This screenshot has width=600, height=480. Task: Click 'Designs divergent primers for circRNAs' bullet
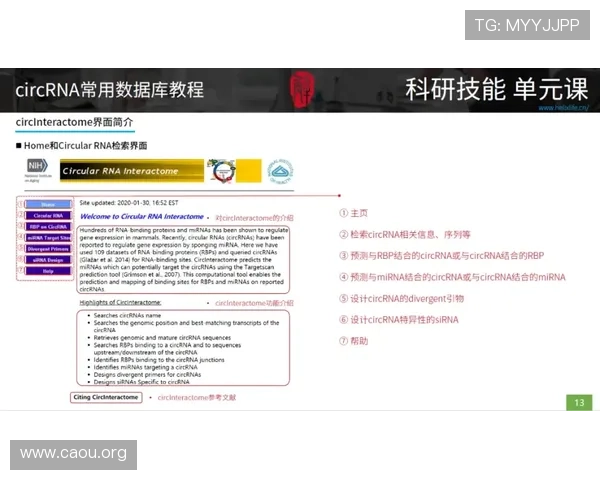pyautogui.click(x=147, y=374)
